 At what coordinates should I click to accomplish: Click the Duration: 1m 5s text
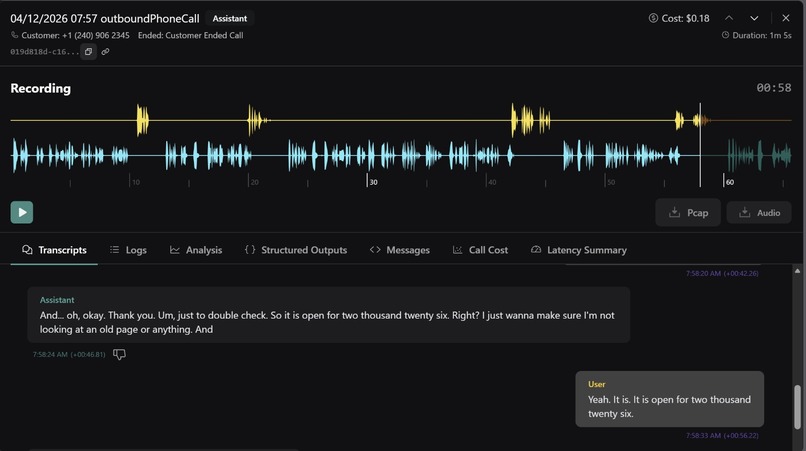click(x=757, y=35)
